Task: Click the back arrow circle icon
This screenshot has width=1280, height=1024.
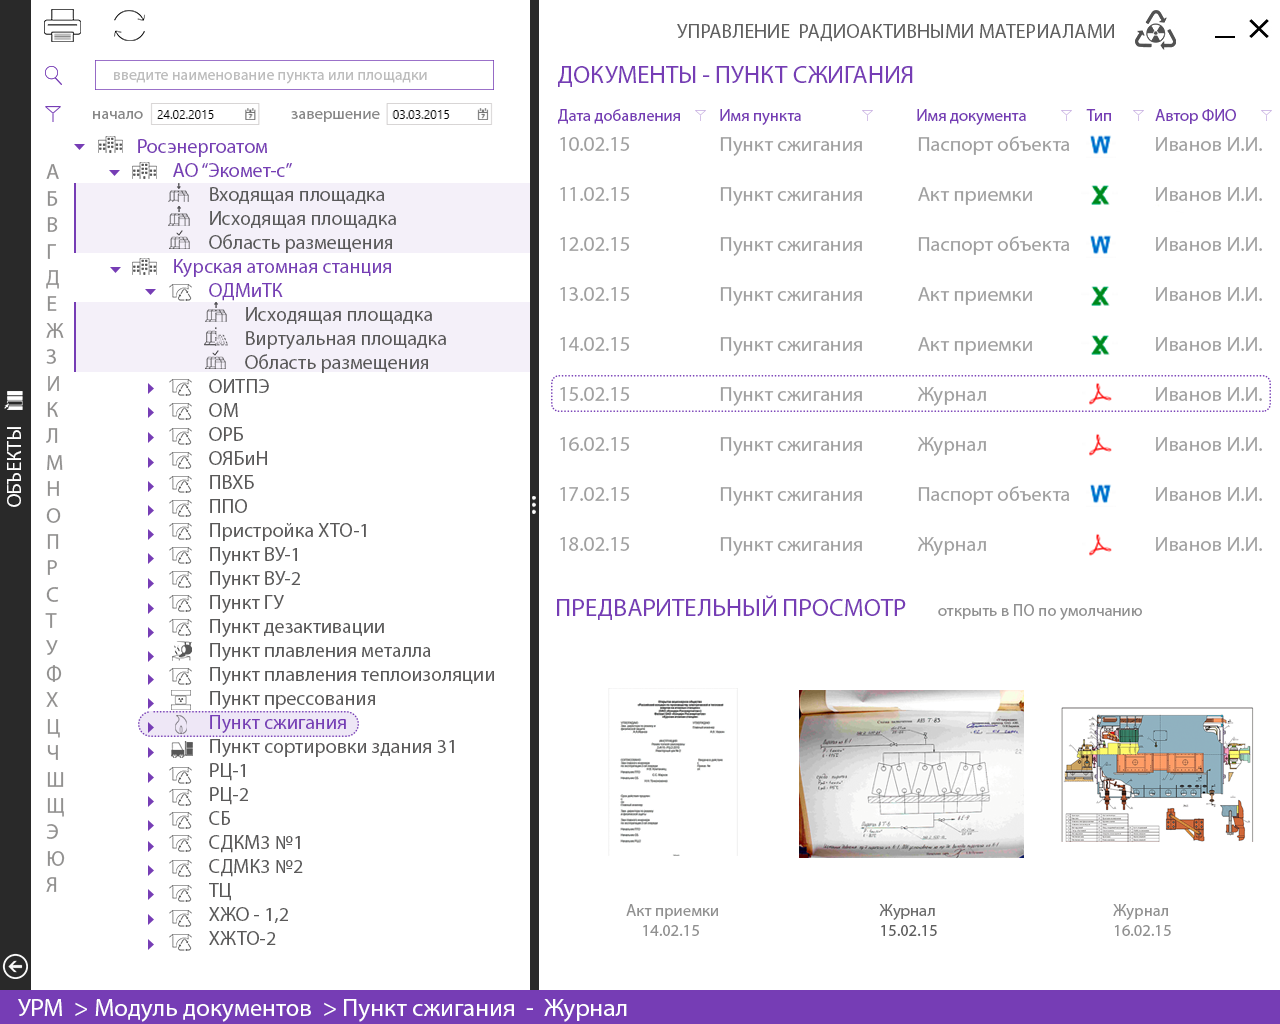Action: coord(15,966)
